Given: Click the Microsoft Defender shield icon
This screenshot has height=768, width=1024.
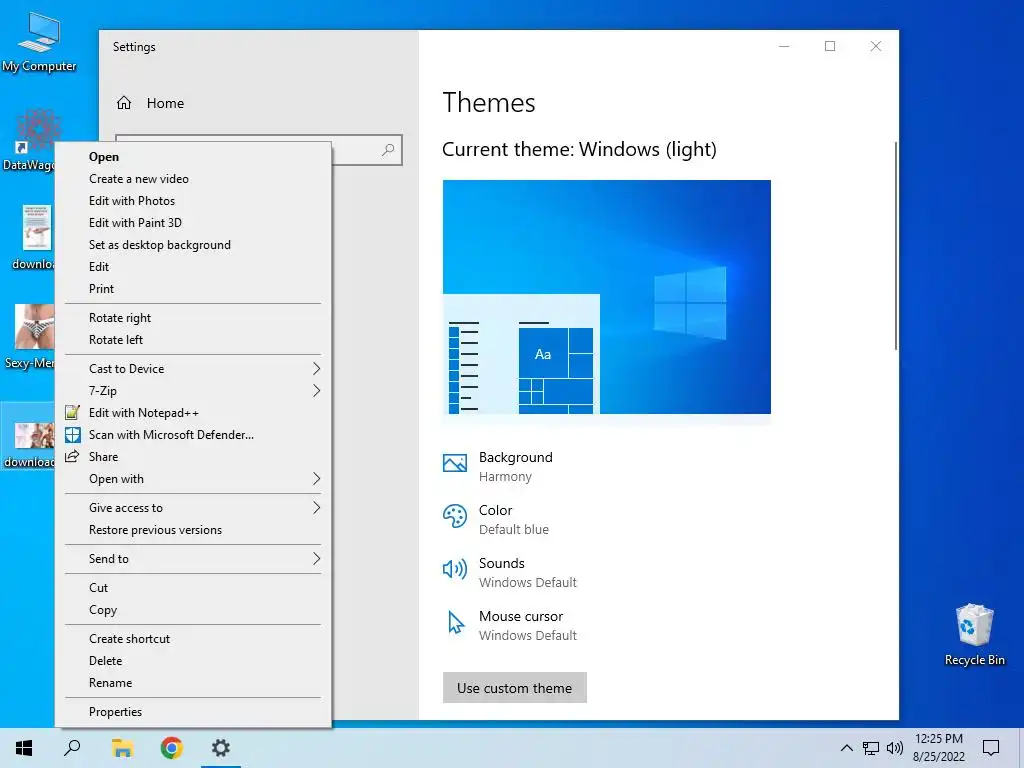Looking at the screenshot, I should (72, 435).
